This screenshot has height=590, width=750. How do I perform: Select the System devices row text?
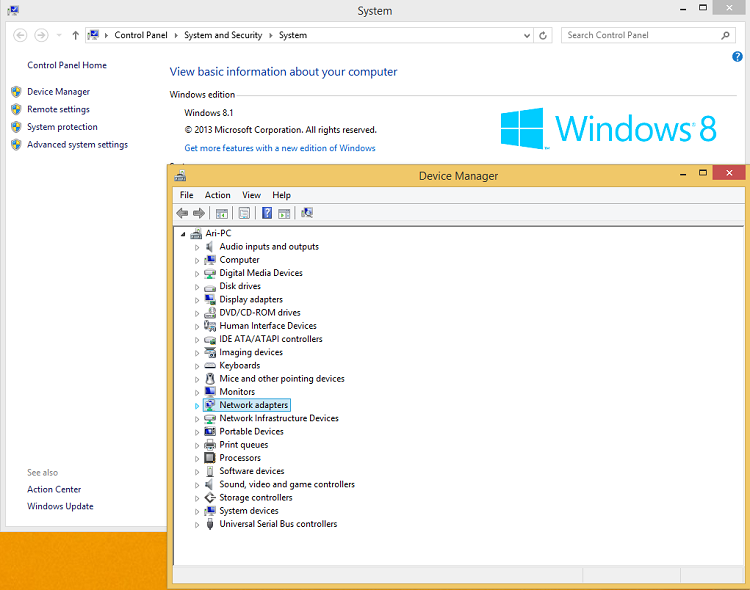[249, 511]
